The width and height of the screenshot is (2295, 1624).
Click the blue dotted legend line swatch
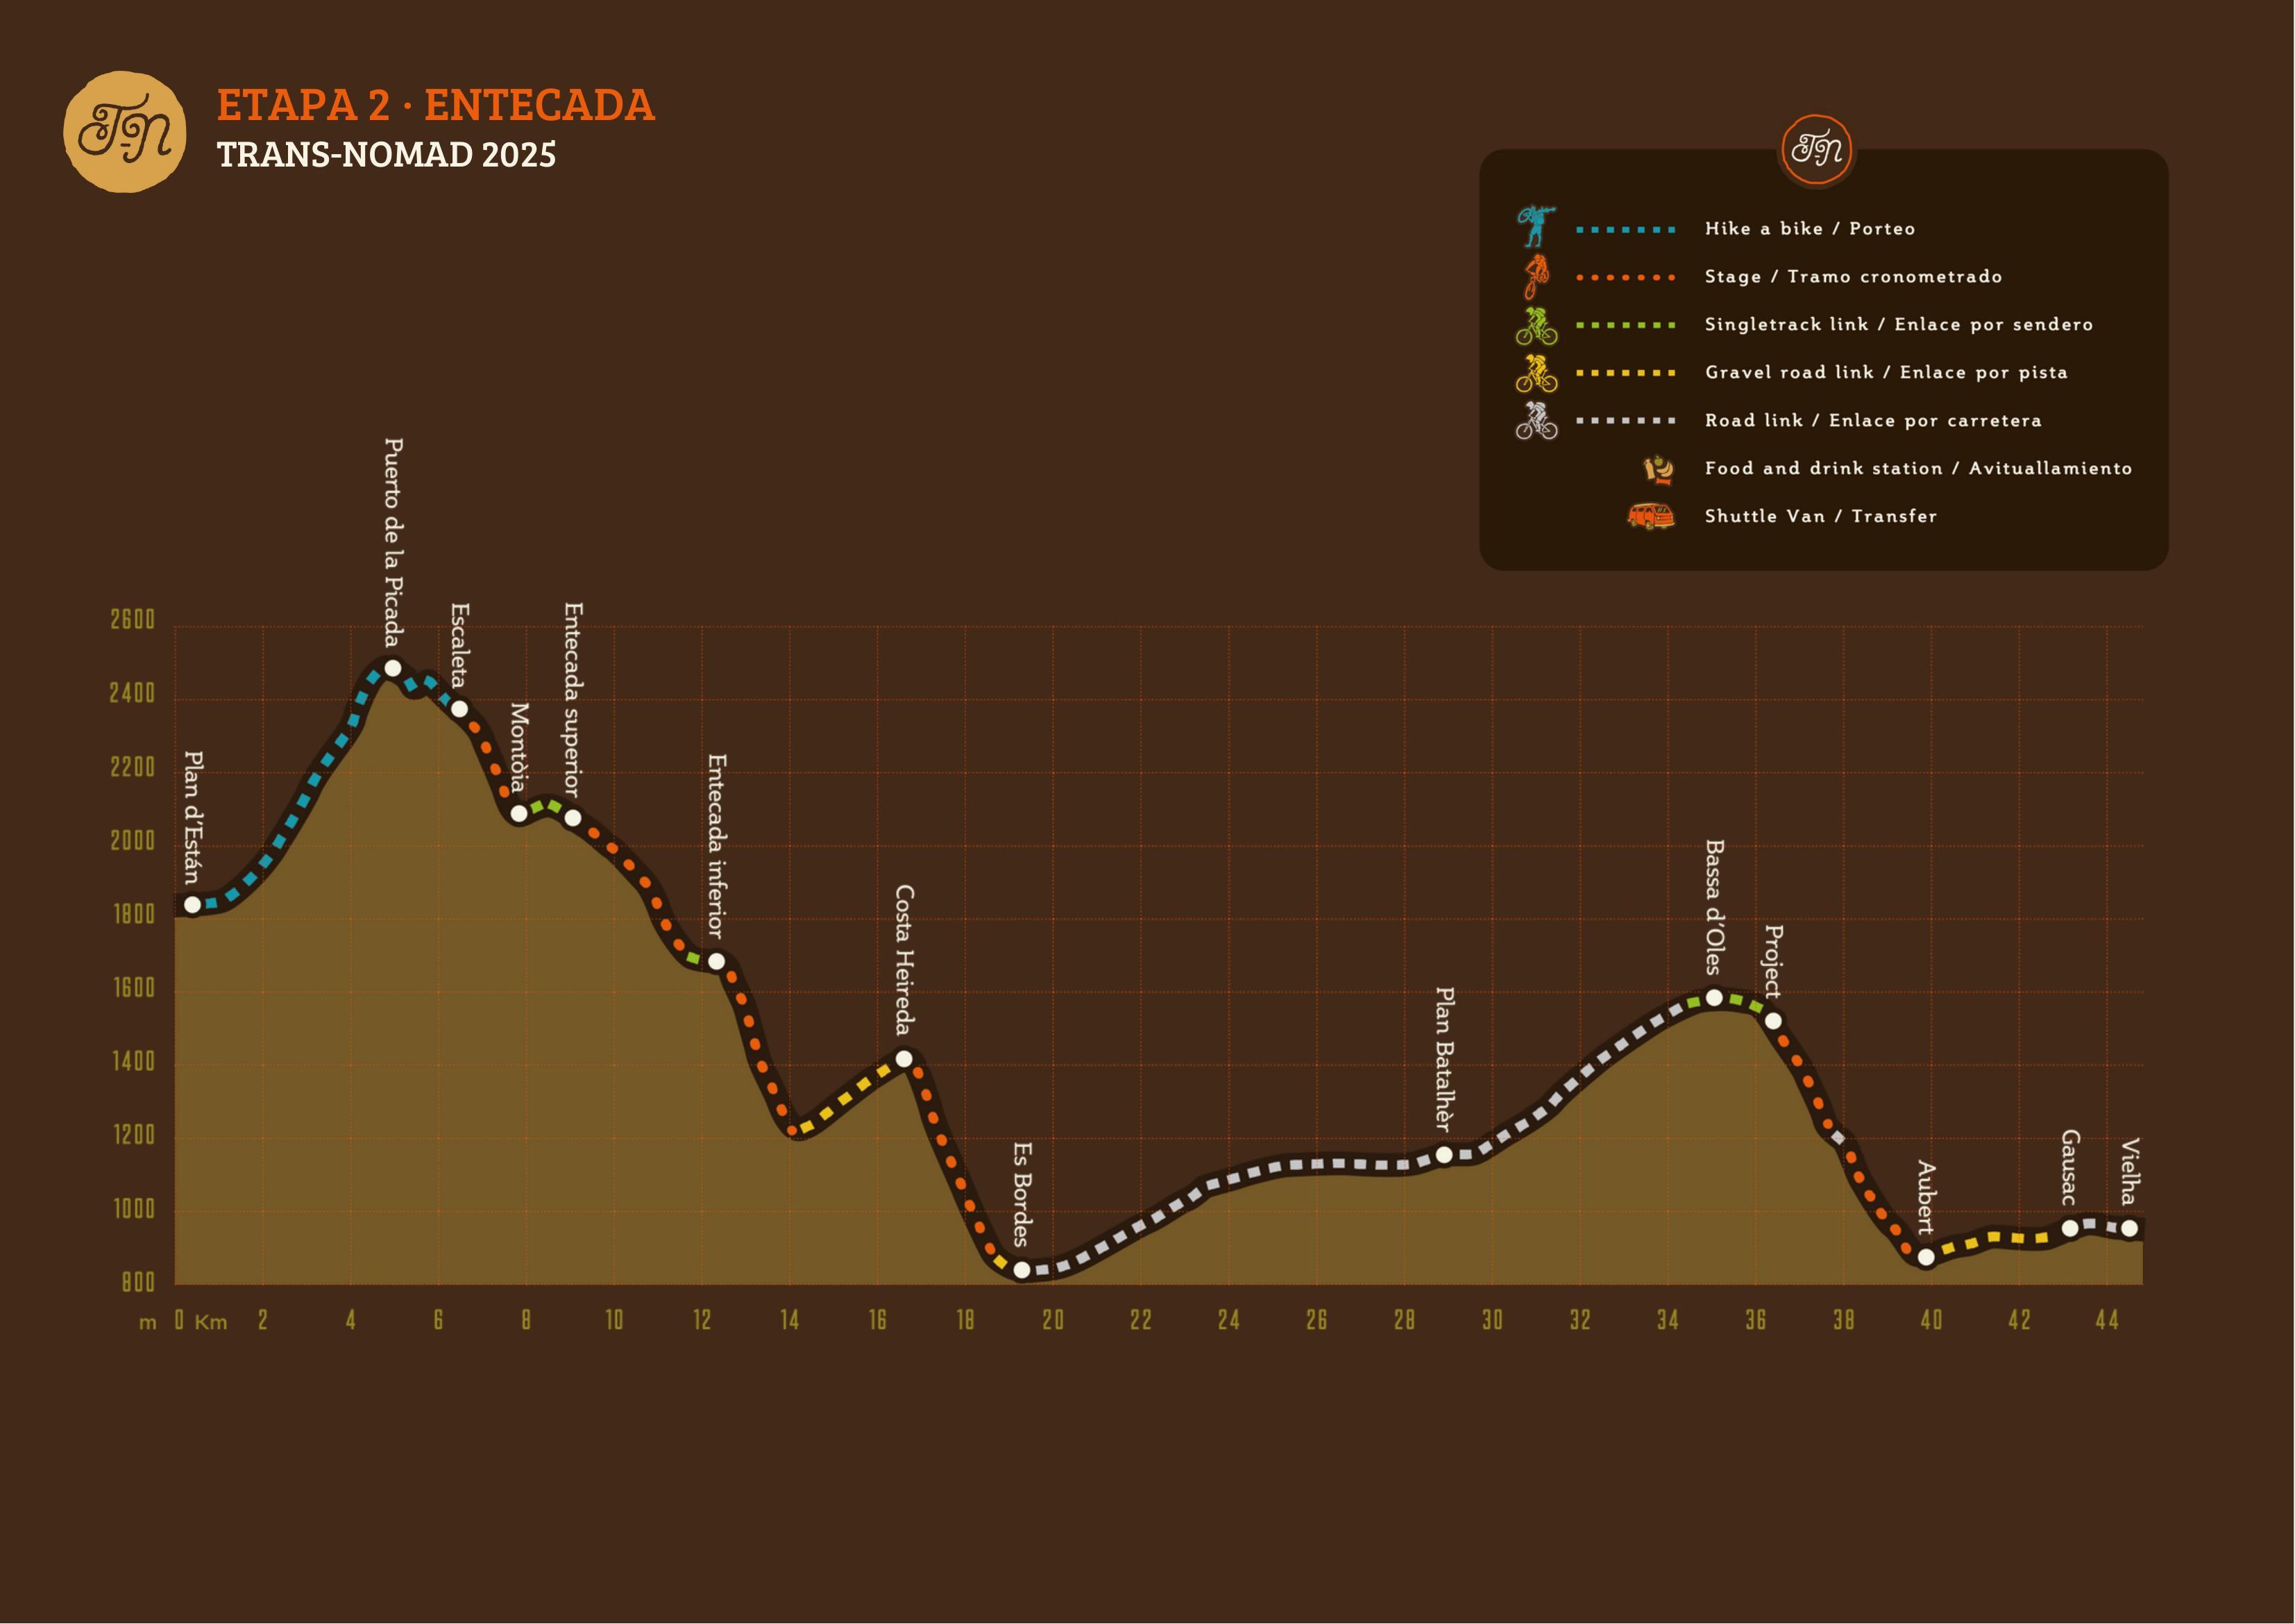pos(1625,230)
